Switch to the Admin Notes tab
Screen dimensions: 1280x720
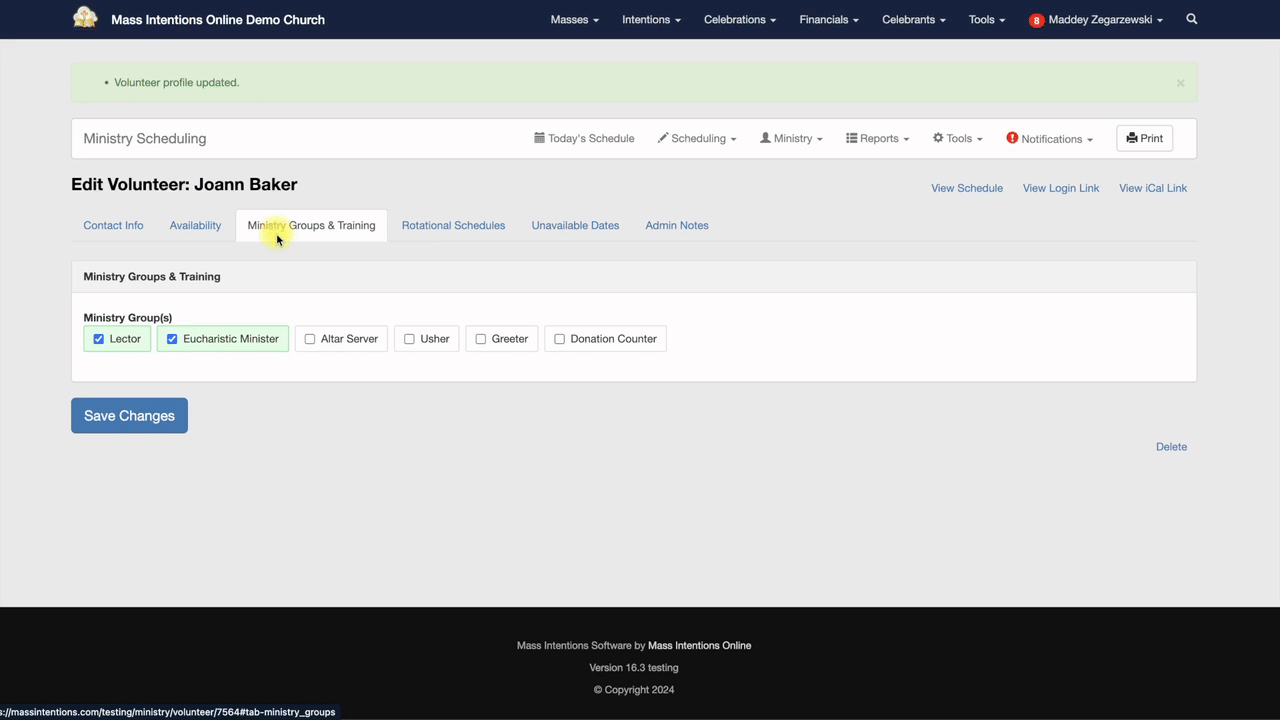[677, 226]
